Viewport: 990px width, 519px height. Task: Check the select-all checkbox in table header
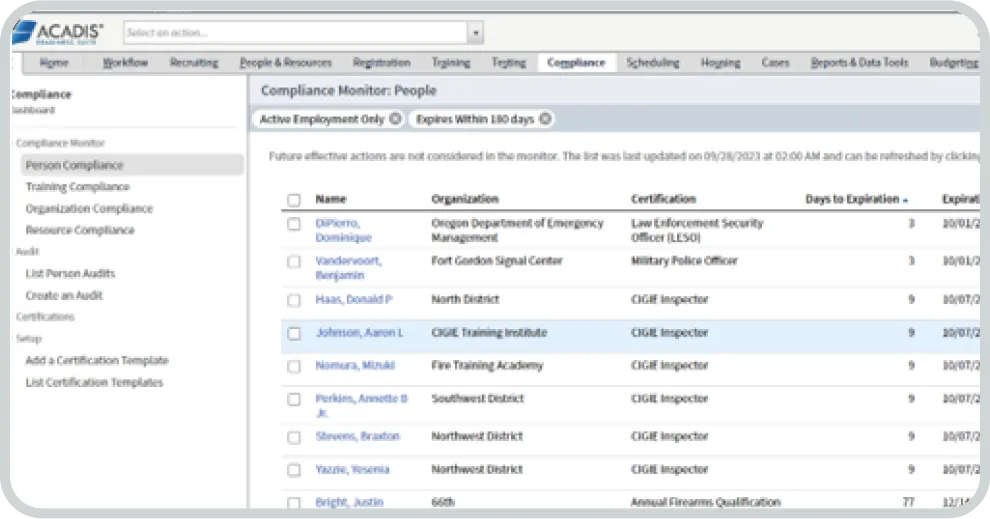coord(294,200)
